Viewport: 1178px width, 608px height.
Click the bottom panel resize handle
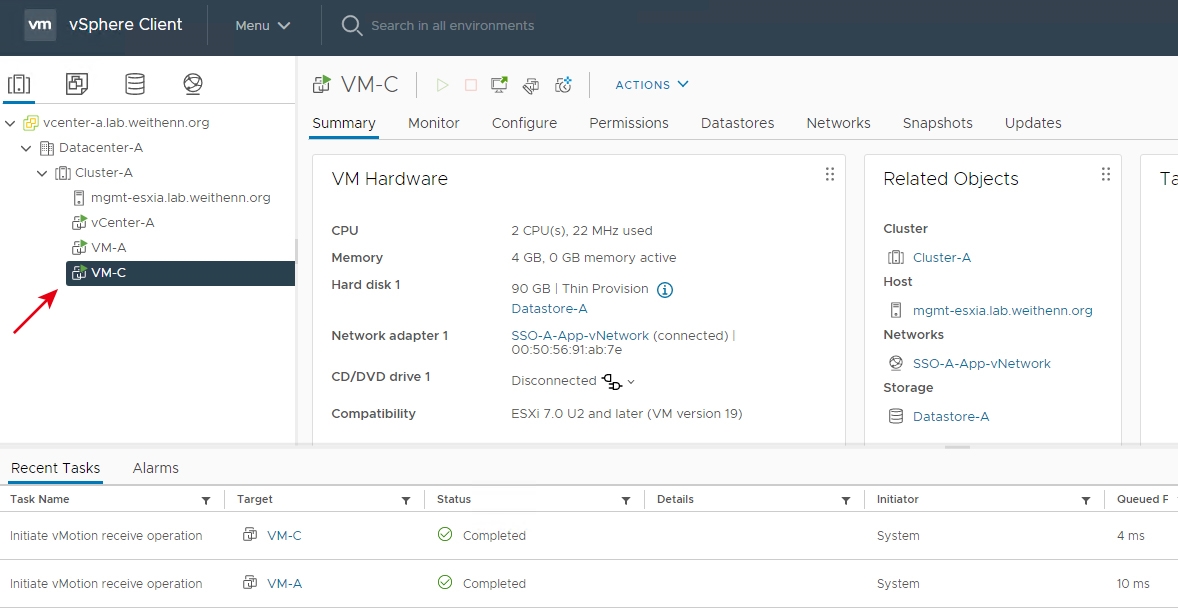tap(957, 447)
